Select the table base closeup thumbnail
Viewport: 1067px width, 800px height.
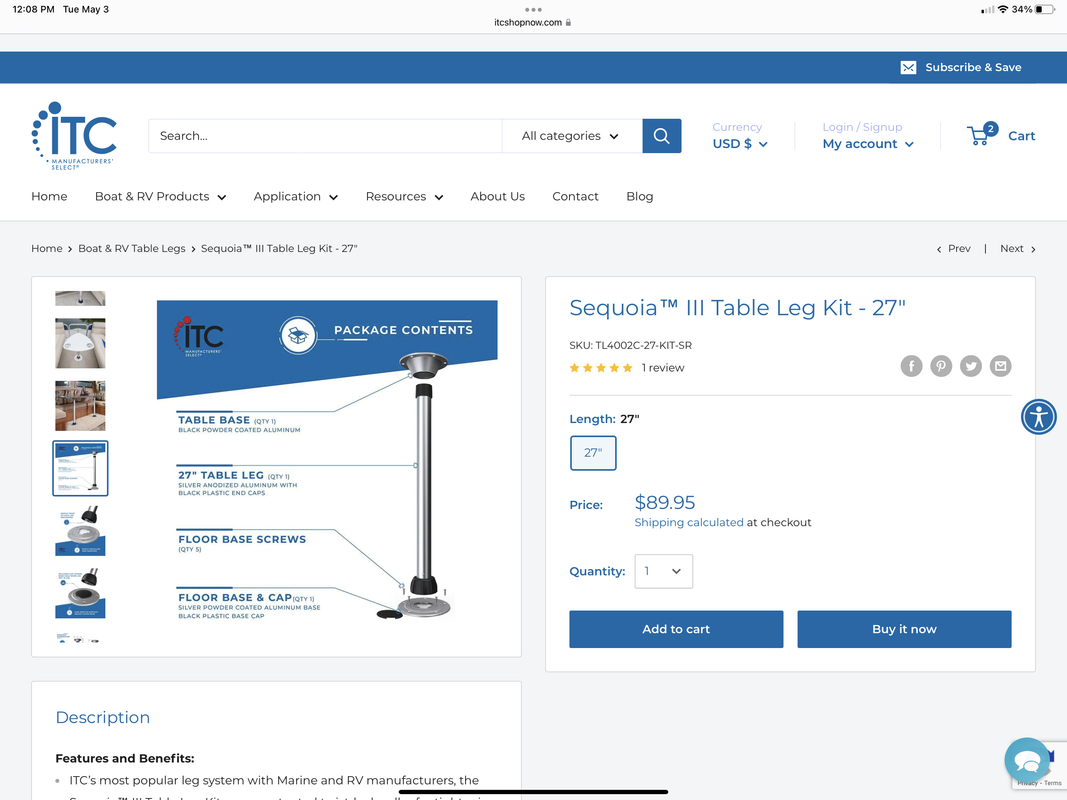[x=80, y=531]
